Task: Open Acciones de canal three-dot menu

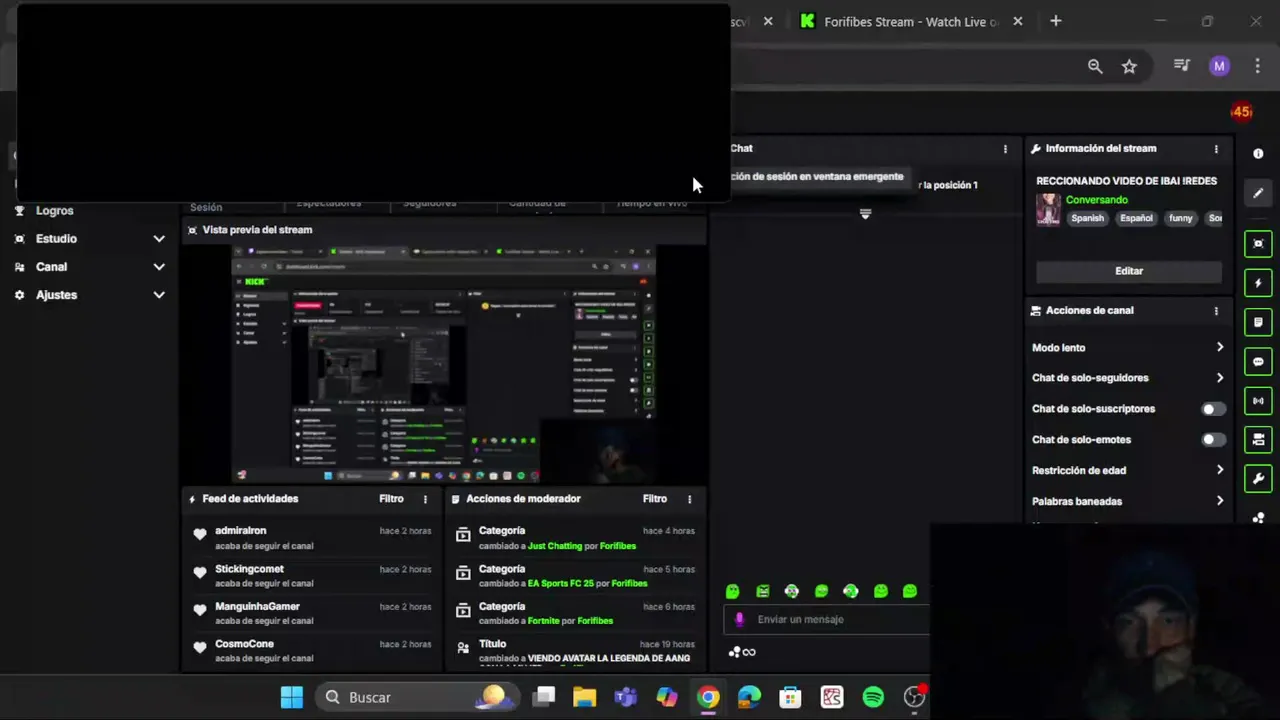Action: coord(1216,311)
